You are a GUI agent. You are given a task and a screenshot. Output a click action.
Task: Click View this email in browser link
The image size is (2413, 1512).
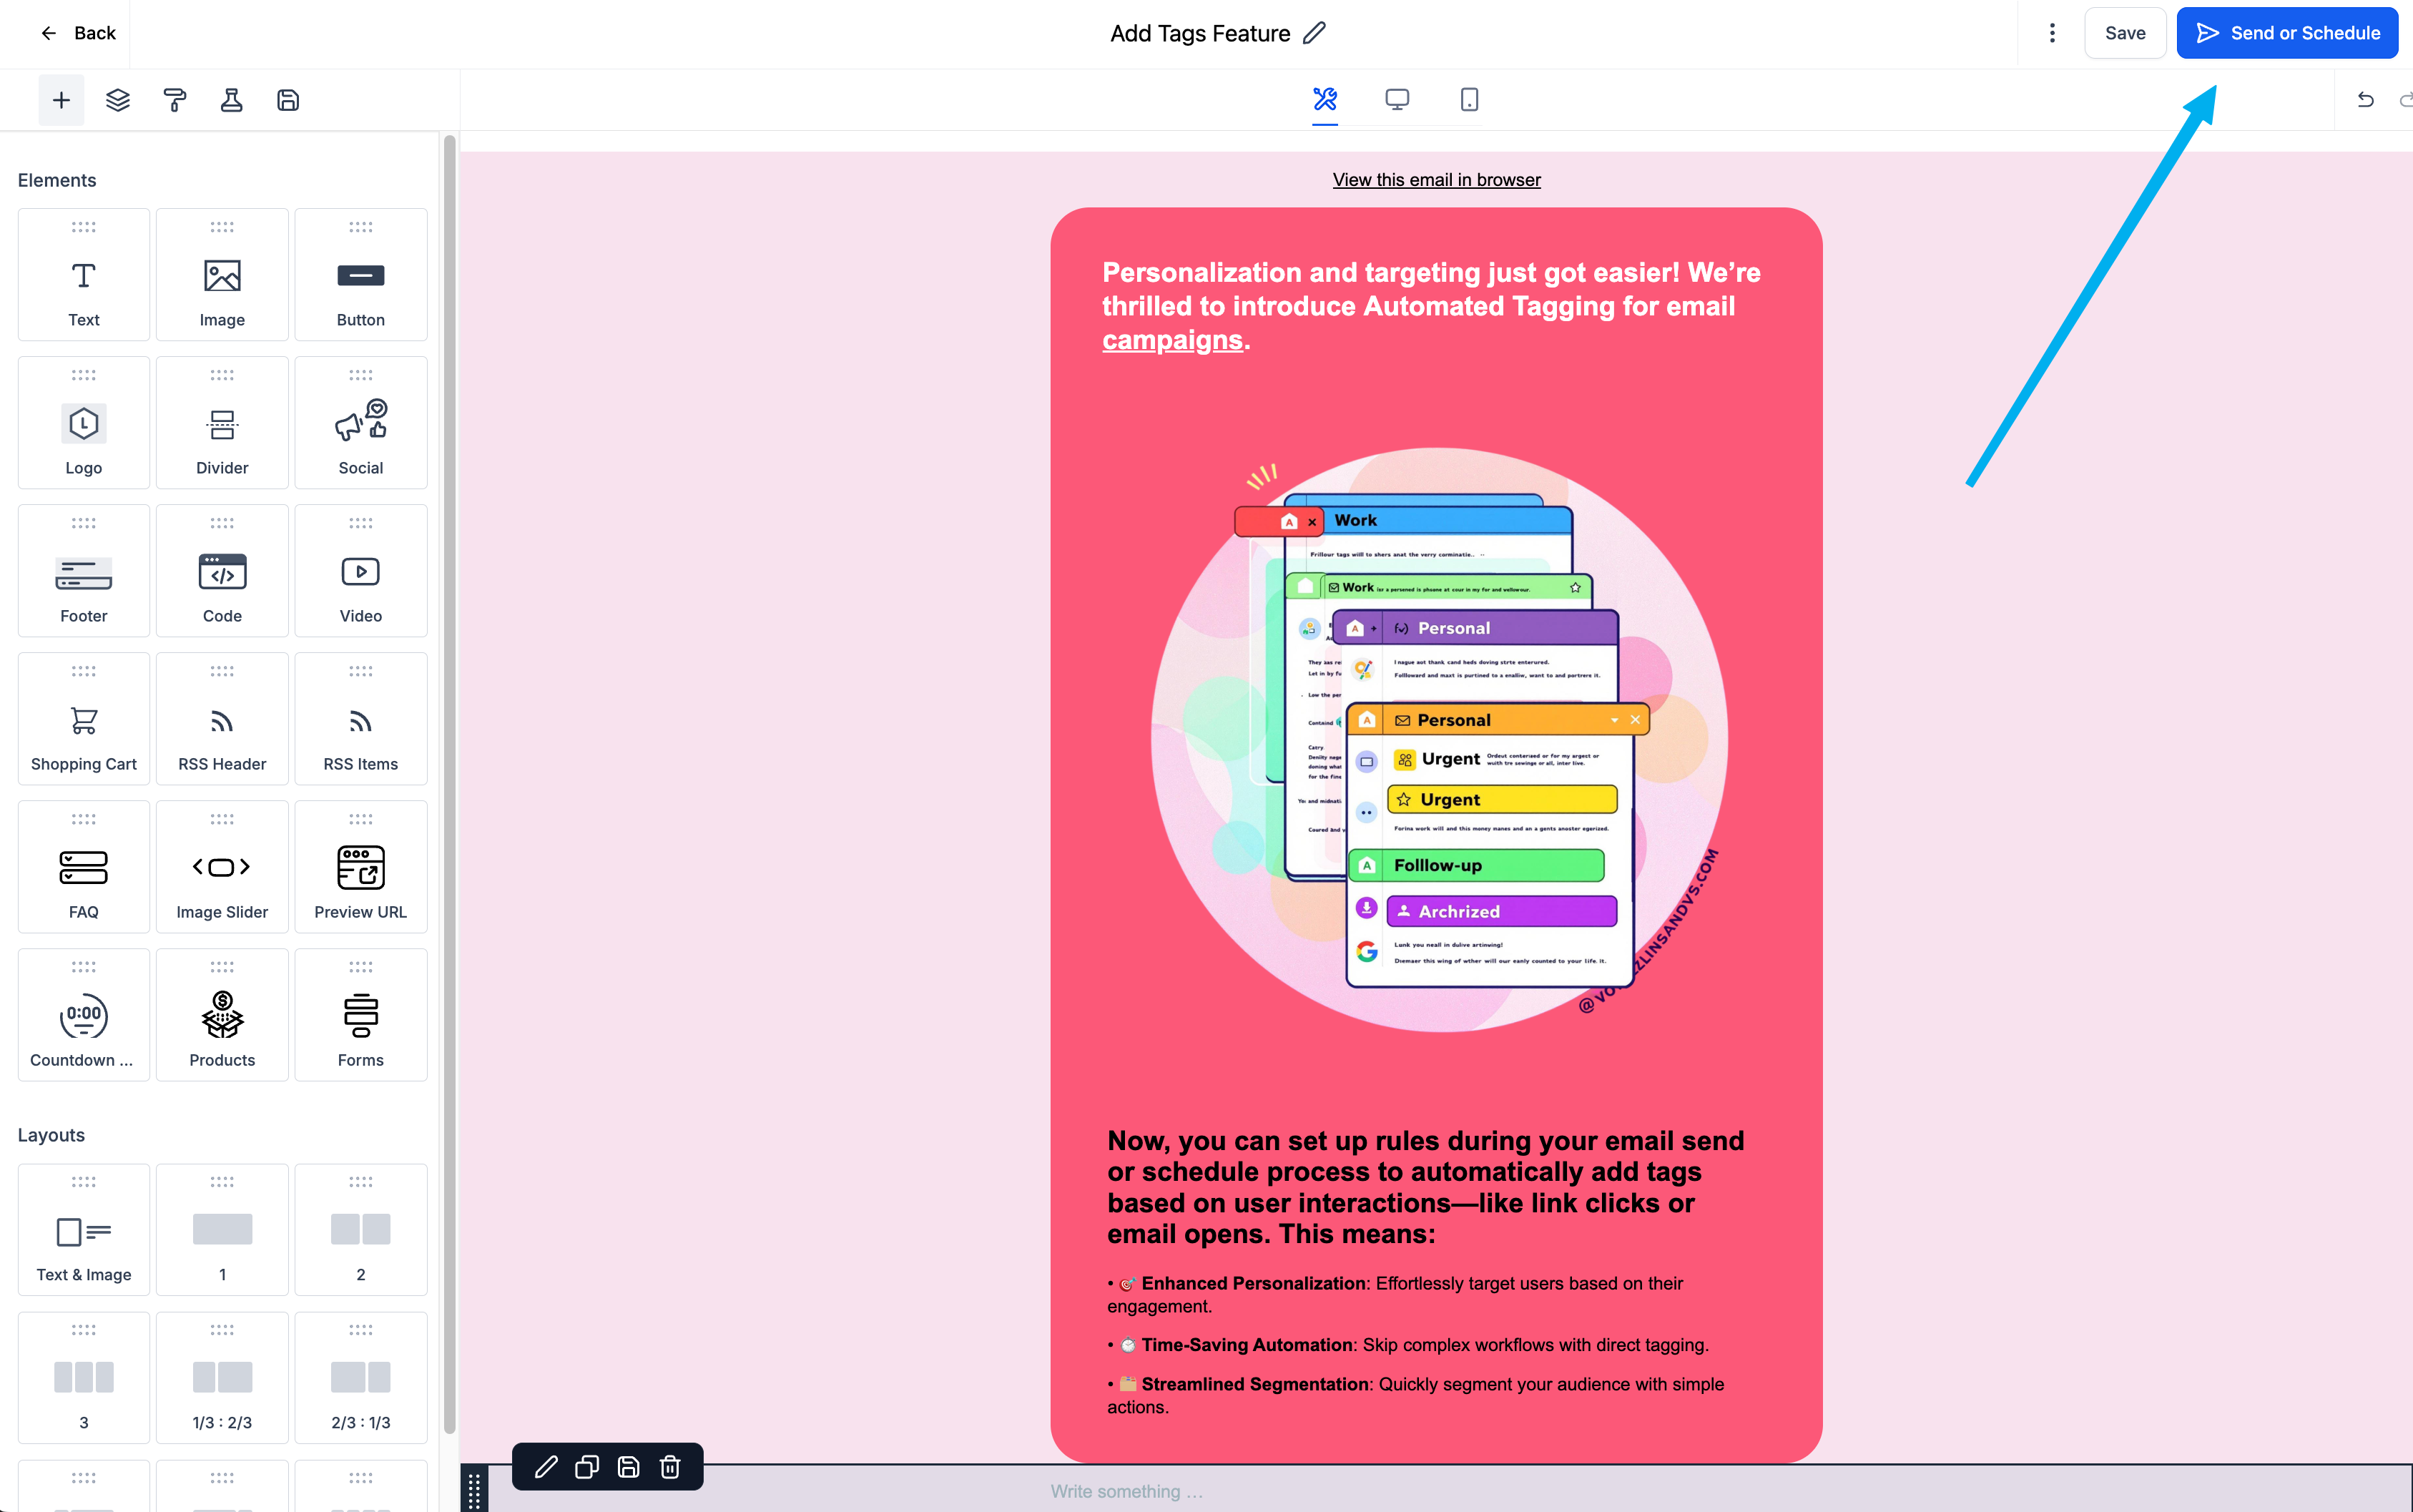click(x=1436, y=180)
